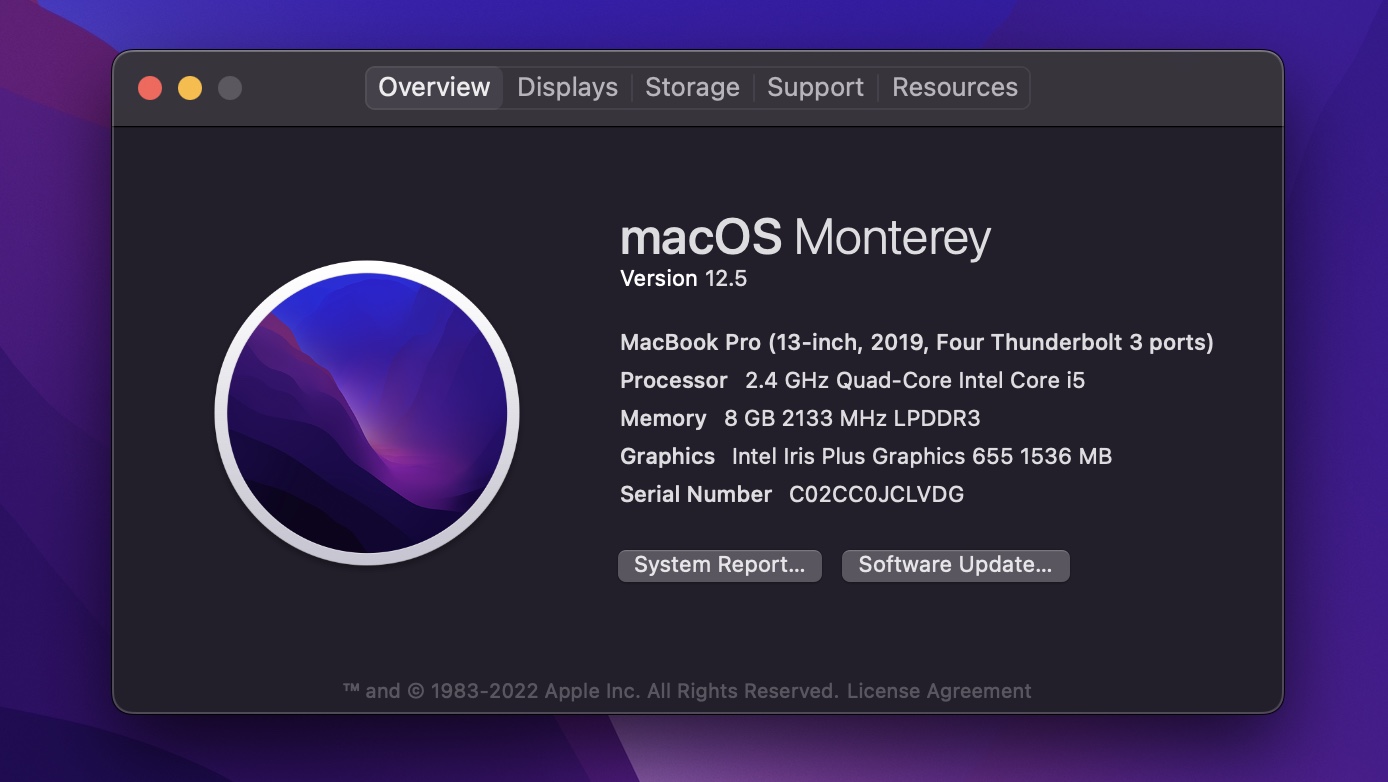Click the Intel Iris Plus Graphics value
This screenshot has height=782, width=1388.
(x=922, y=457)
